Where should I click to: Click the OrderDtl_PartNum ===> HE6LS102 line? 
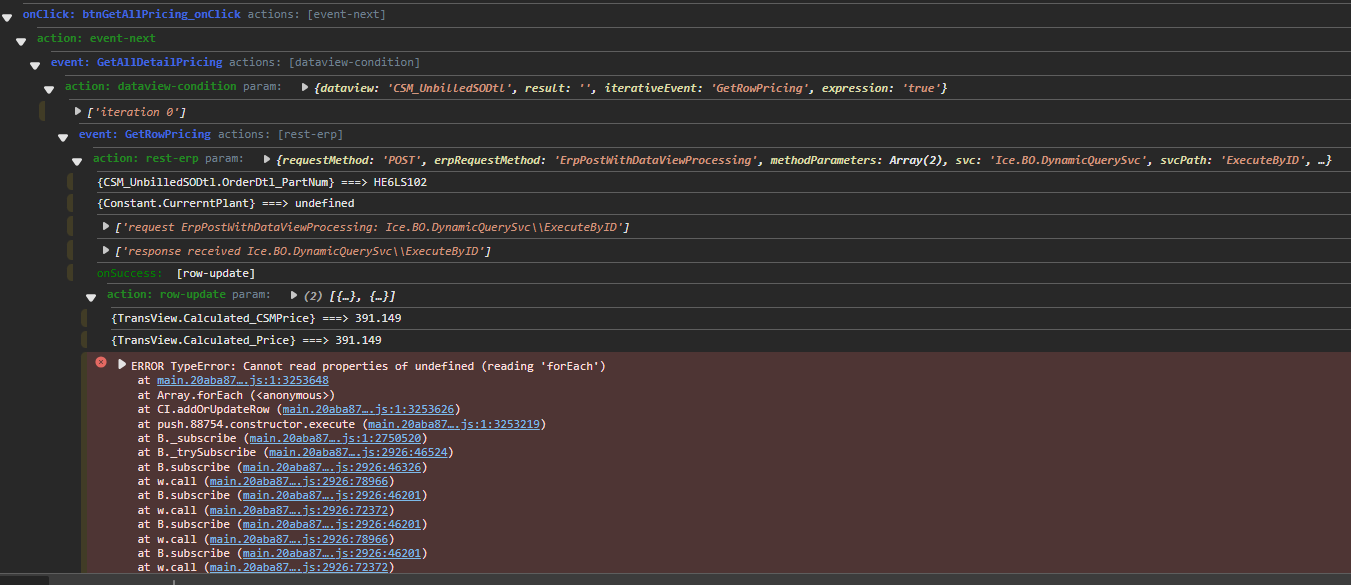pyautogui.click(x=263, y=182)
